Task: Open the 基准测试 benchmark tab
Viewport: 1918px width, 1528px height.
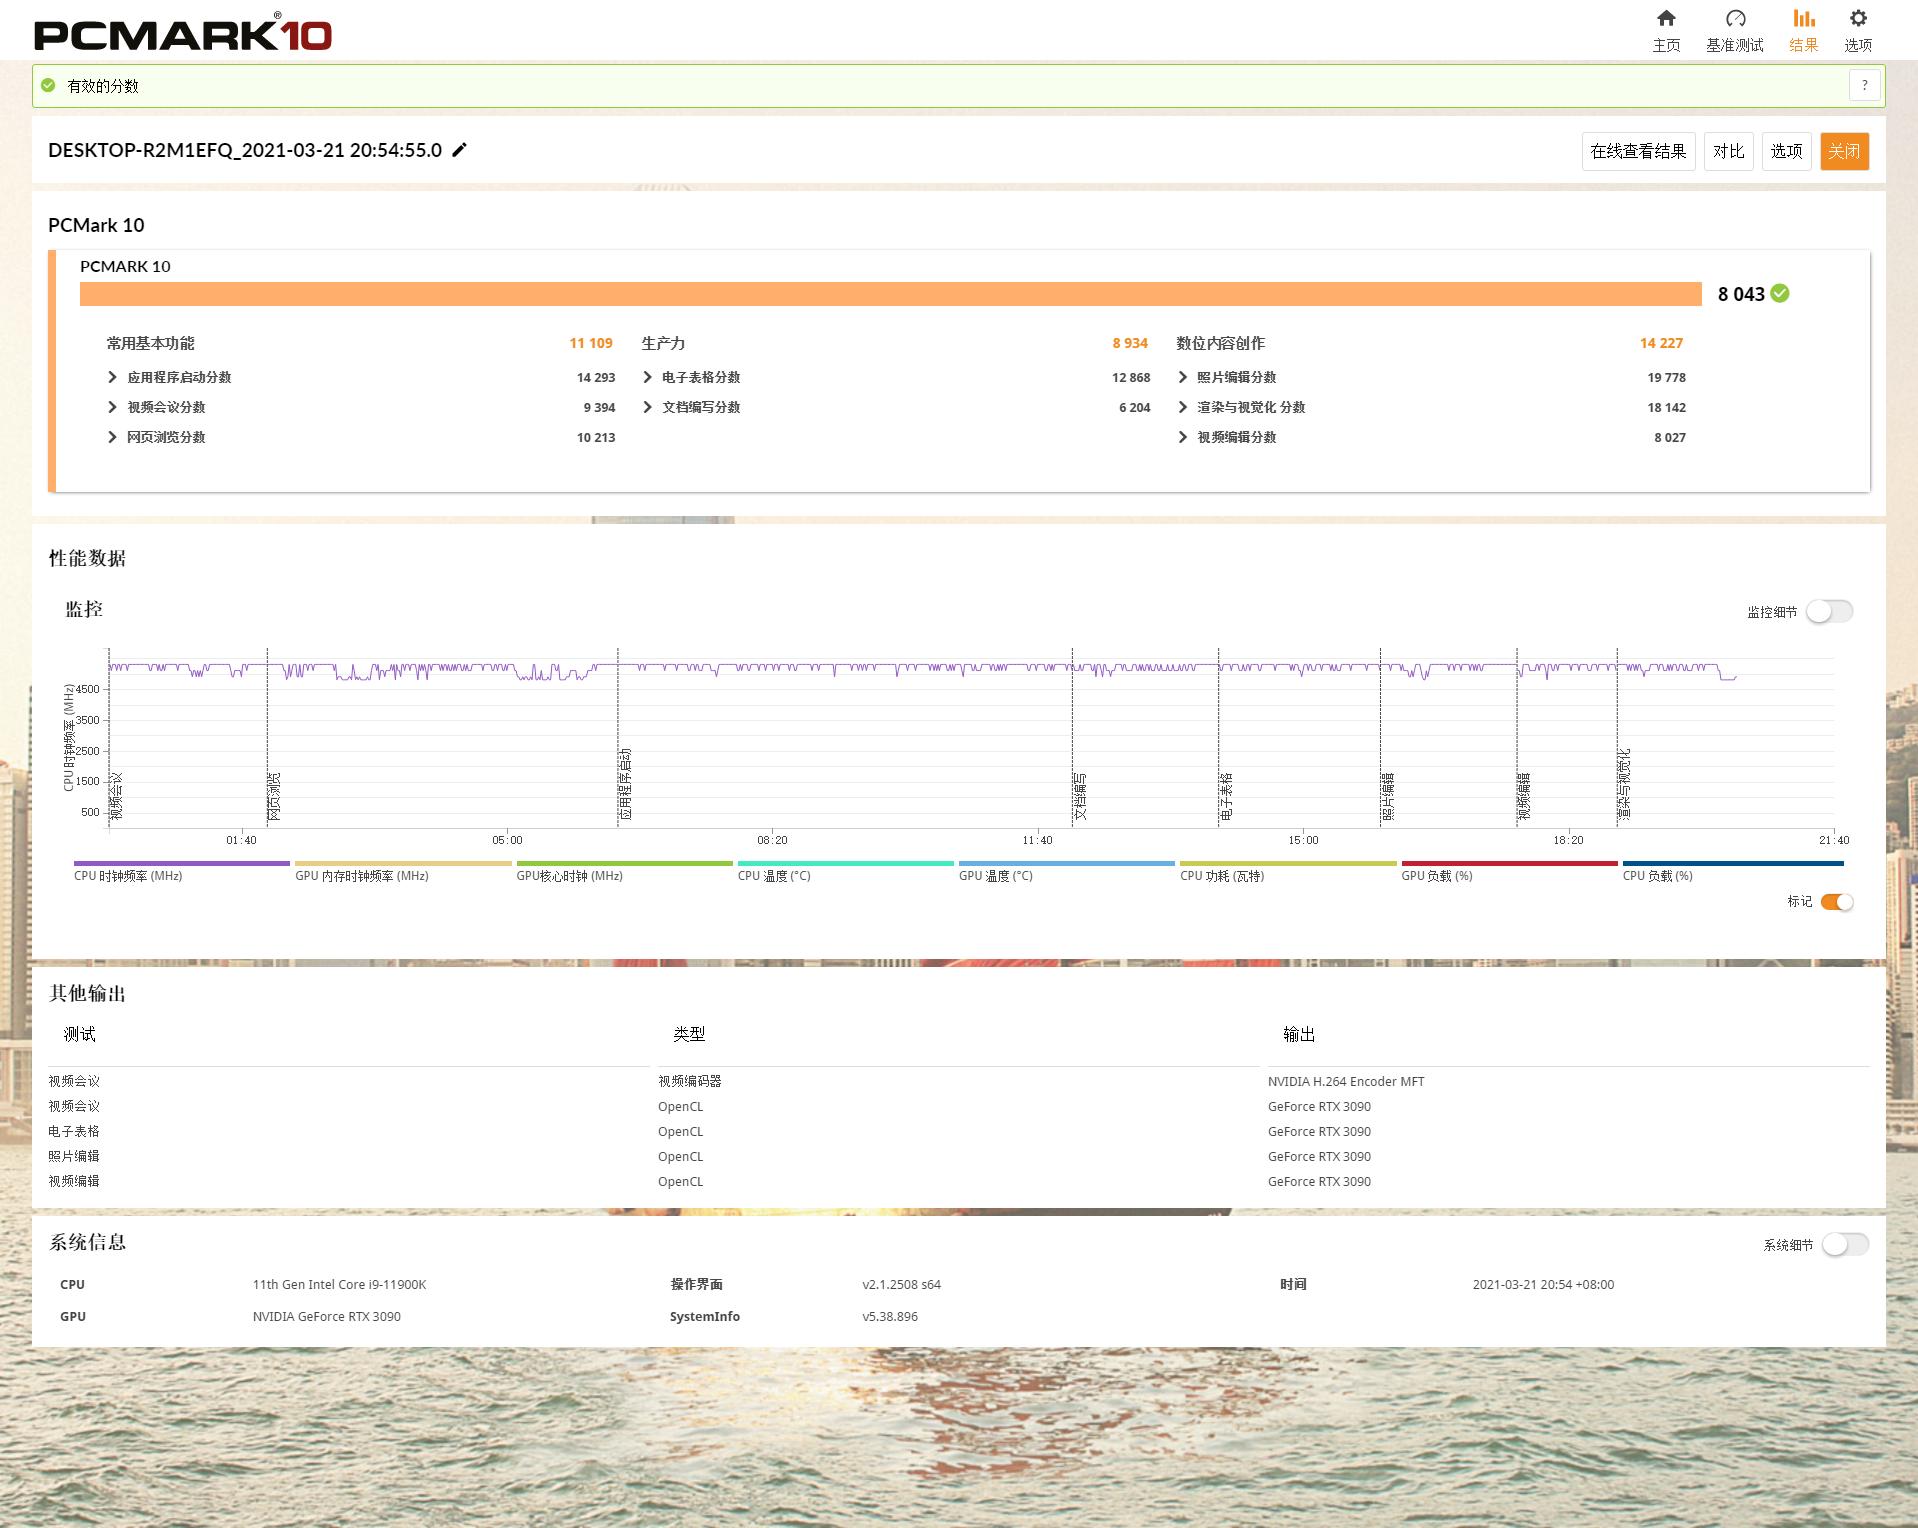Action: coord(1735,31)
